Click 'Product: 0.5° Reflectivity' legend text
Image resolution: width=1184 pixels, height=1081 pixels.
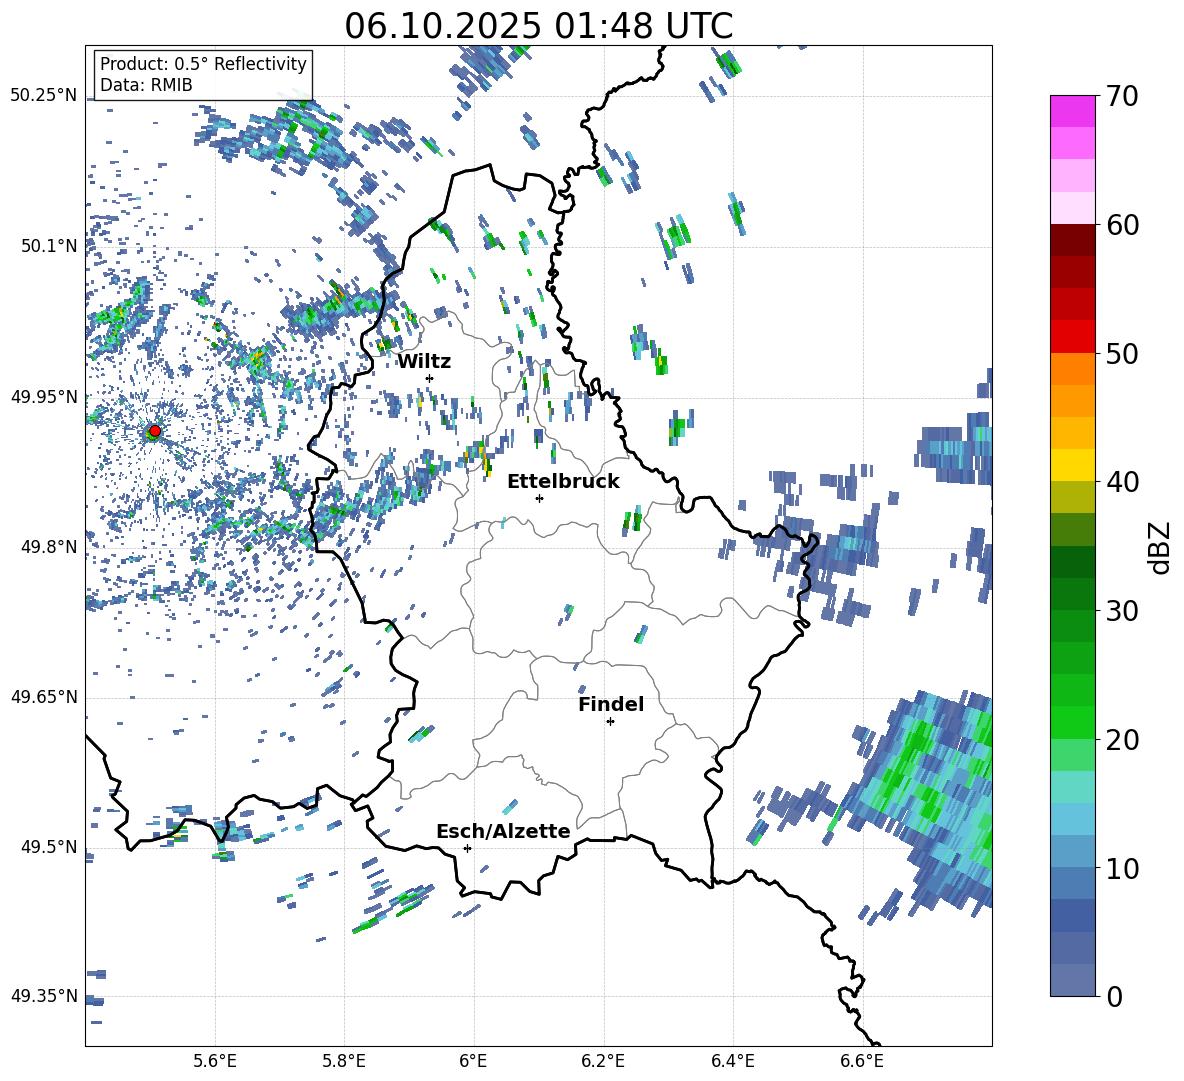tap(203, 63)
